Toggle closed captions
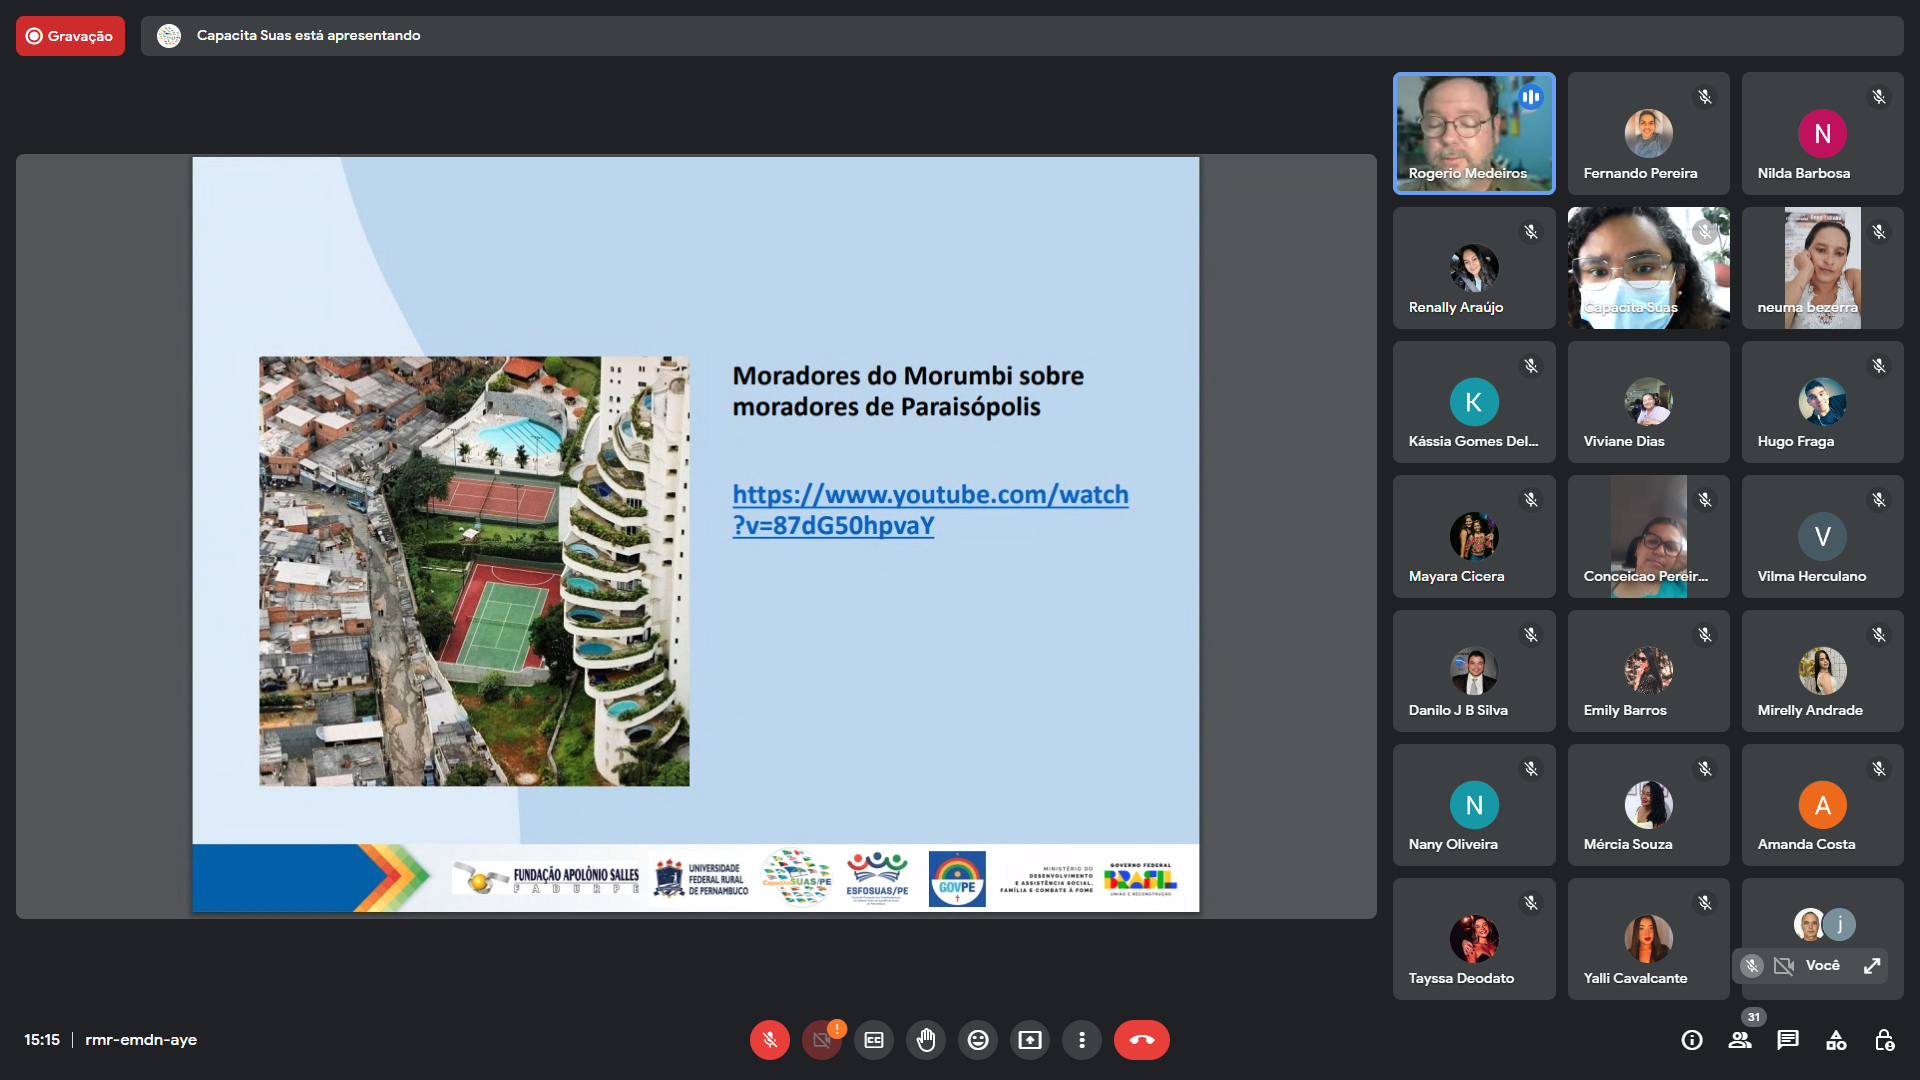The width and height of the screenshot is (1920, 1080). [874, 1040]
